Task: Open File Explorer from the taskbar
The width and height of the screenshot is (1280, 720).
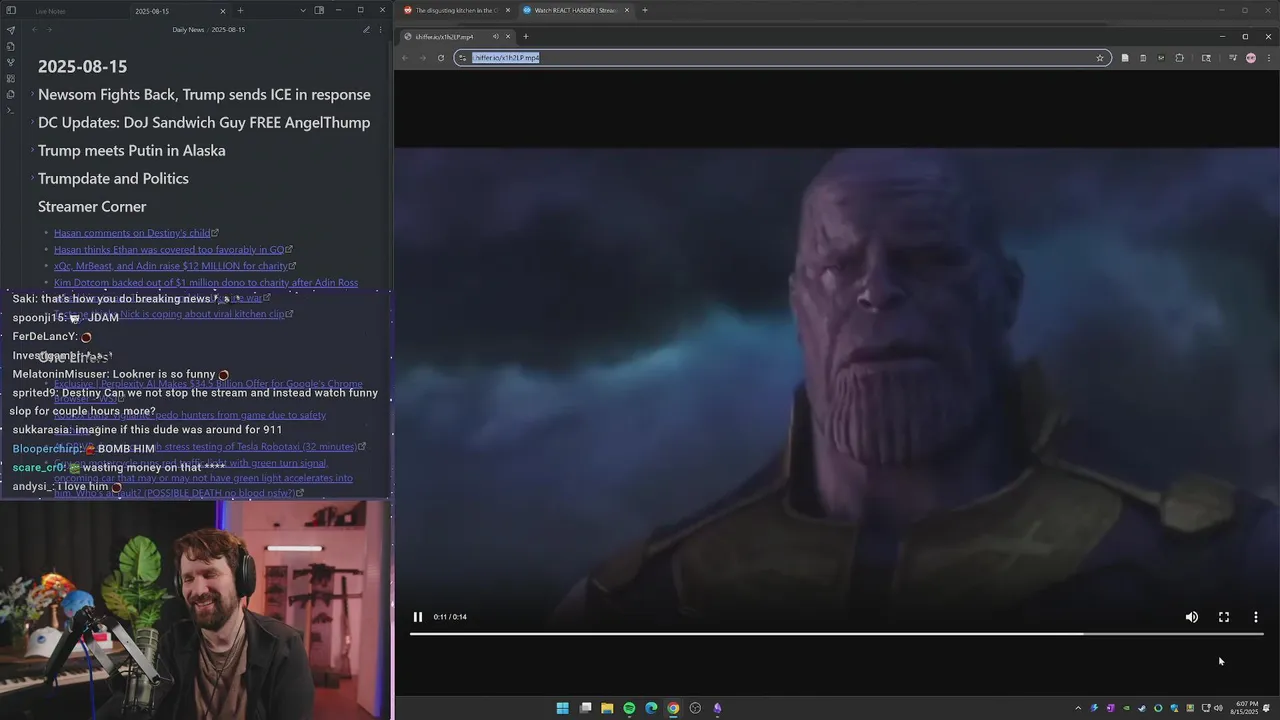Action: pyautogui.click(x=607, y=708)
